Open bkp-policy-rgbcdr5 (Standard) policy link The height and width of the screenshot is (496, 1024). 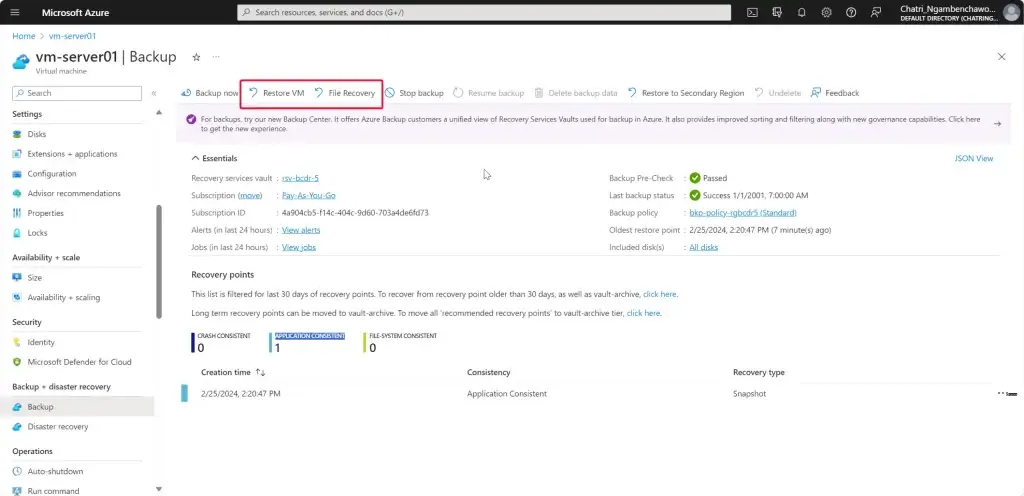pyautogui.click(x=743, y=213)
